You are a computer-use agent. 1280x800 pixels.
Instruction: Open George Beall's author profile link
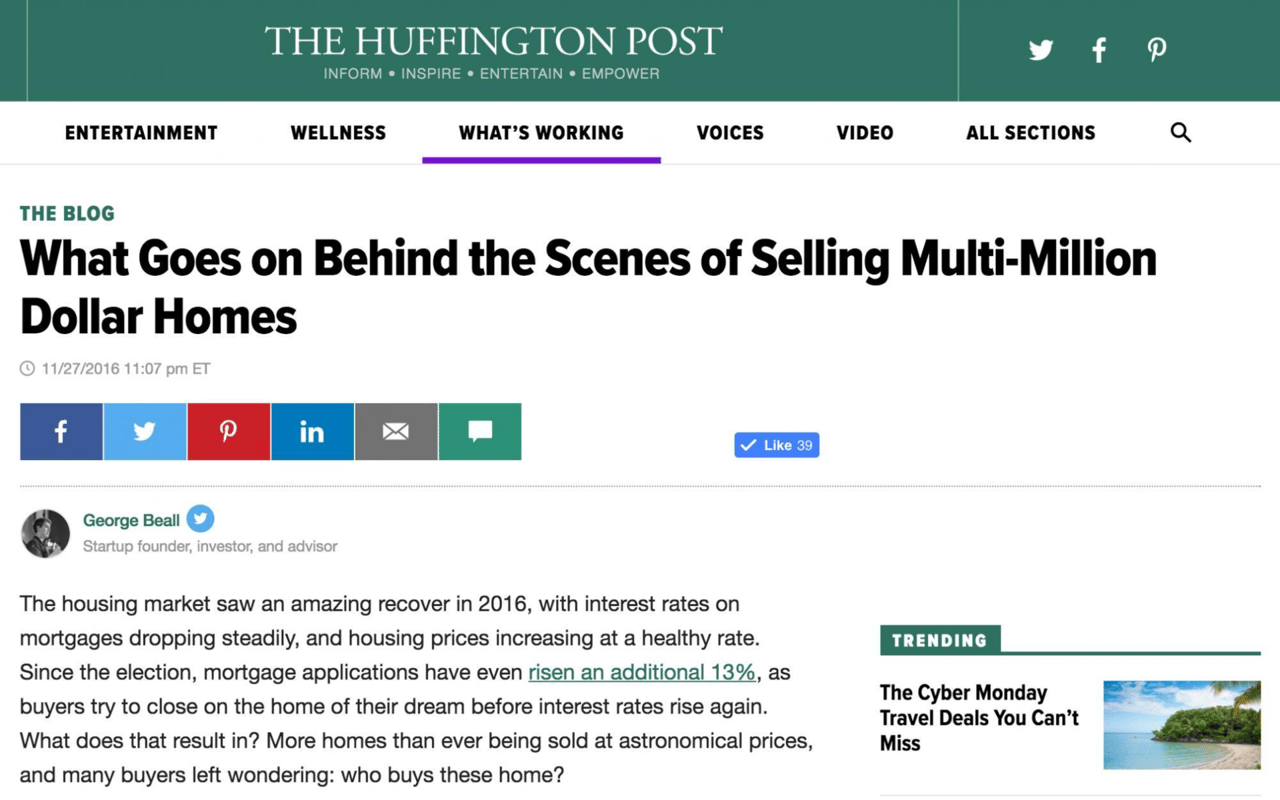[x=131, y=520]
